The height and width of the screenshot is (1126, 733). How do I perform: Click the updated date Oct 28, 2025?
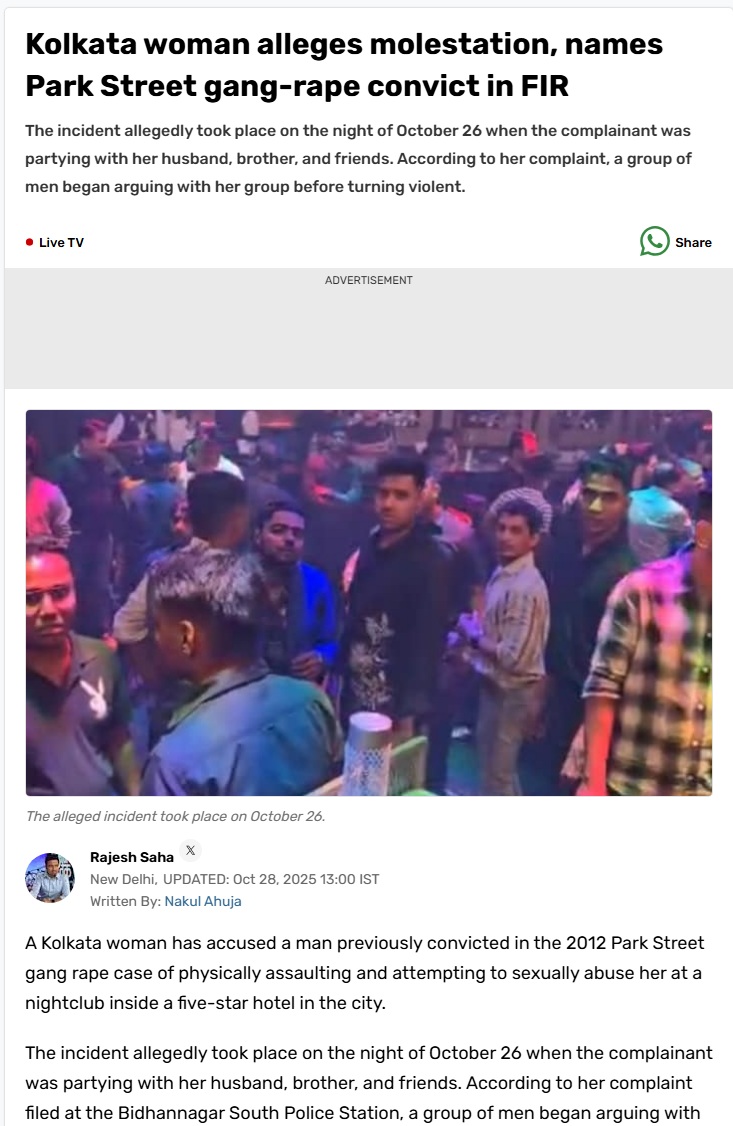pyautogui.click(x=271, y=880)
